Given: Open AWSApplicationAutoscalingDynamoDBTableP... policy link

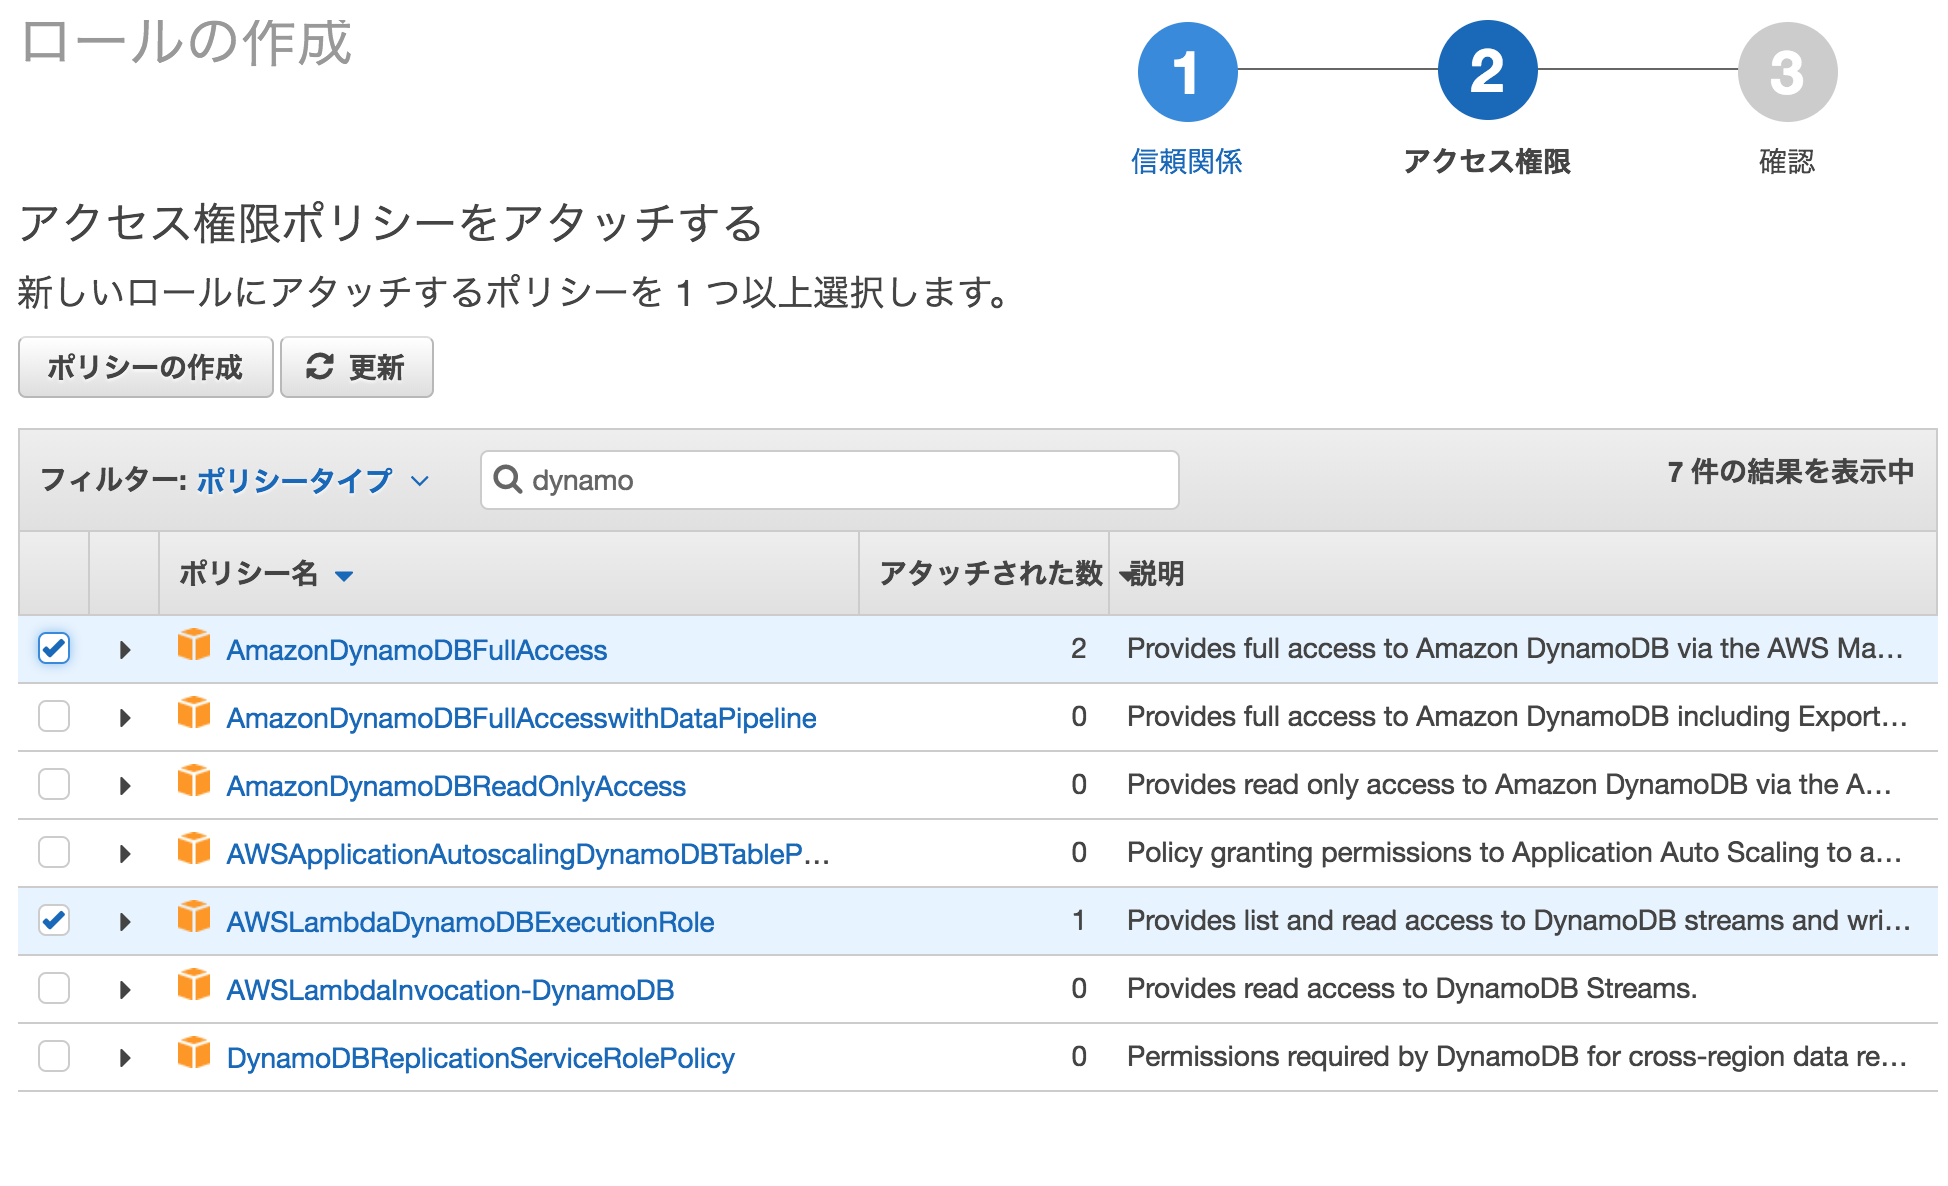Looking at the screenshot, I should pos(528,854).
